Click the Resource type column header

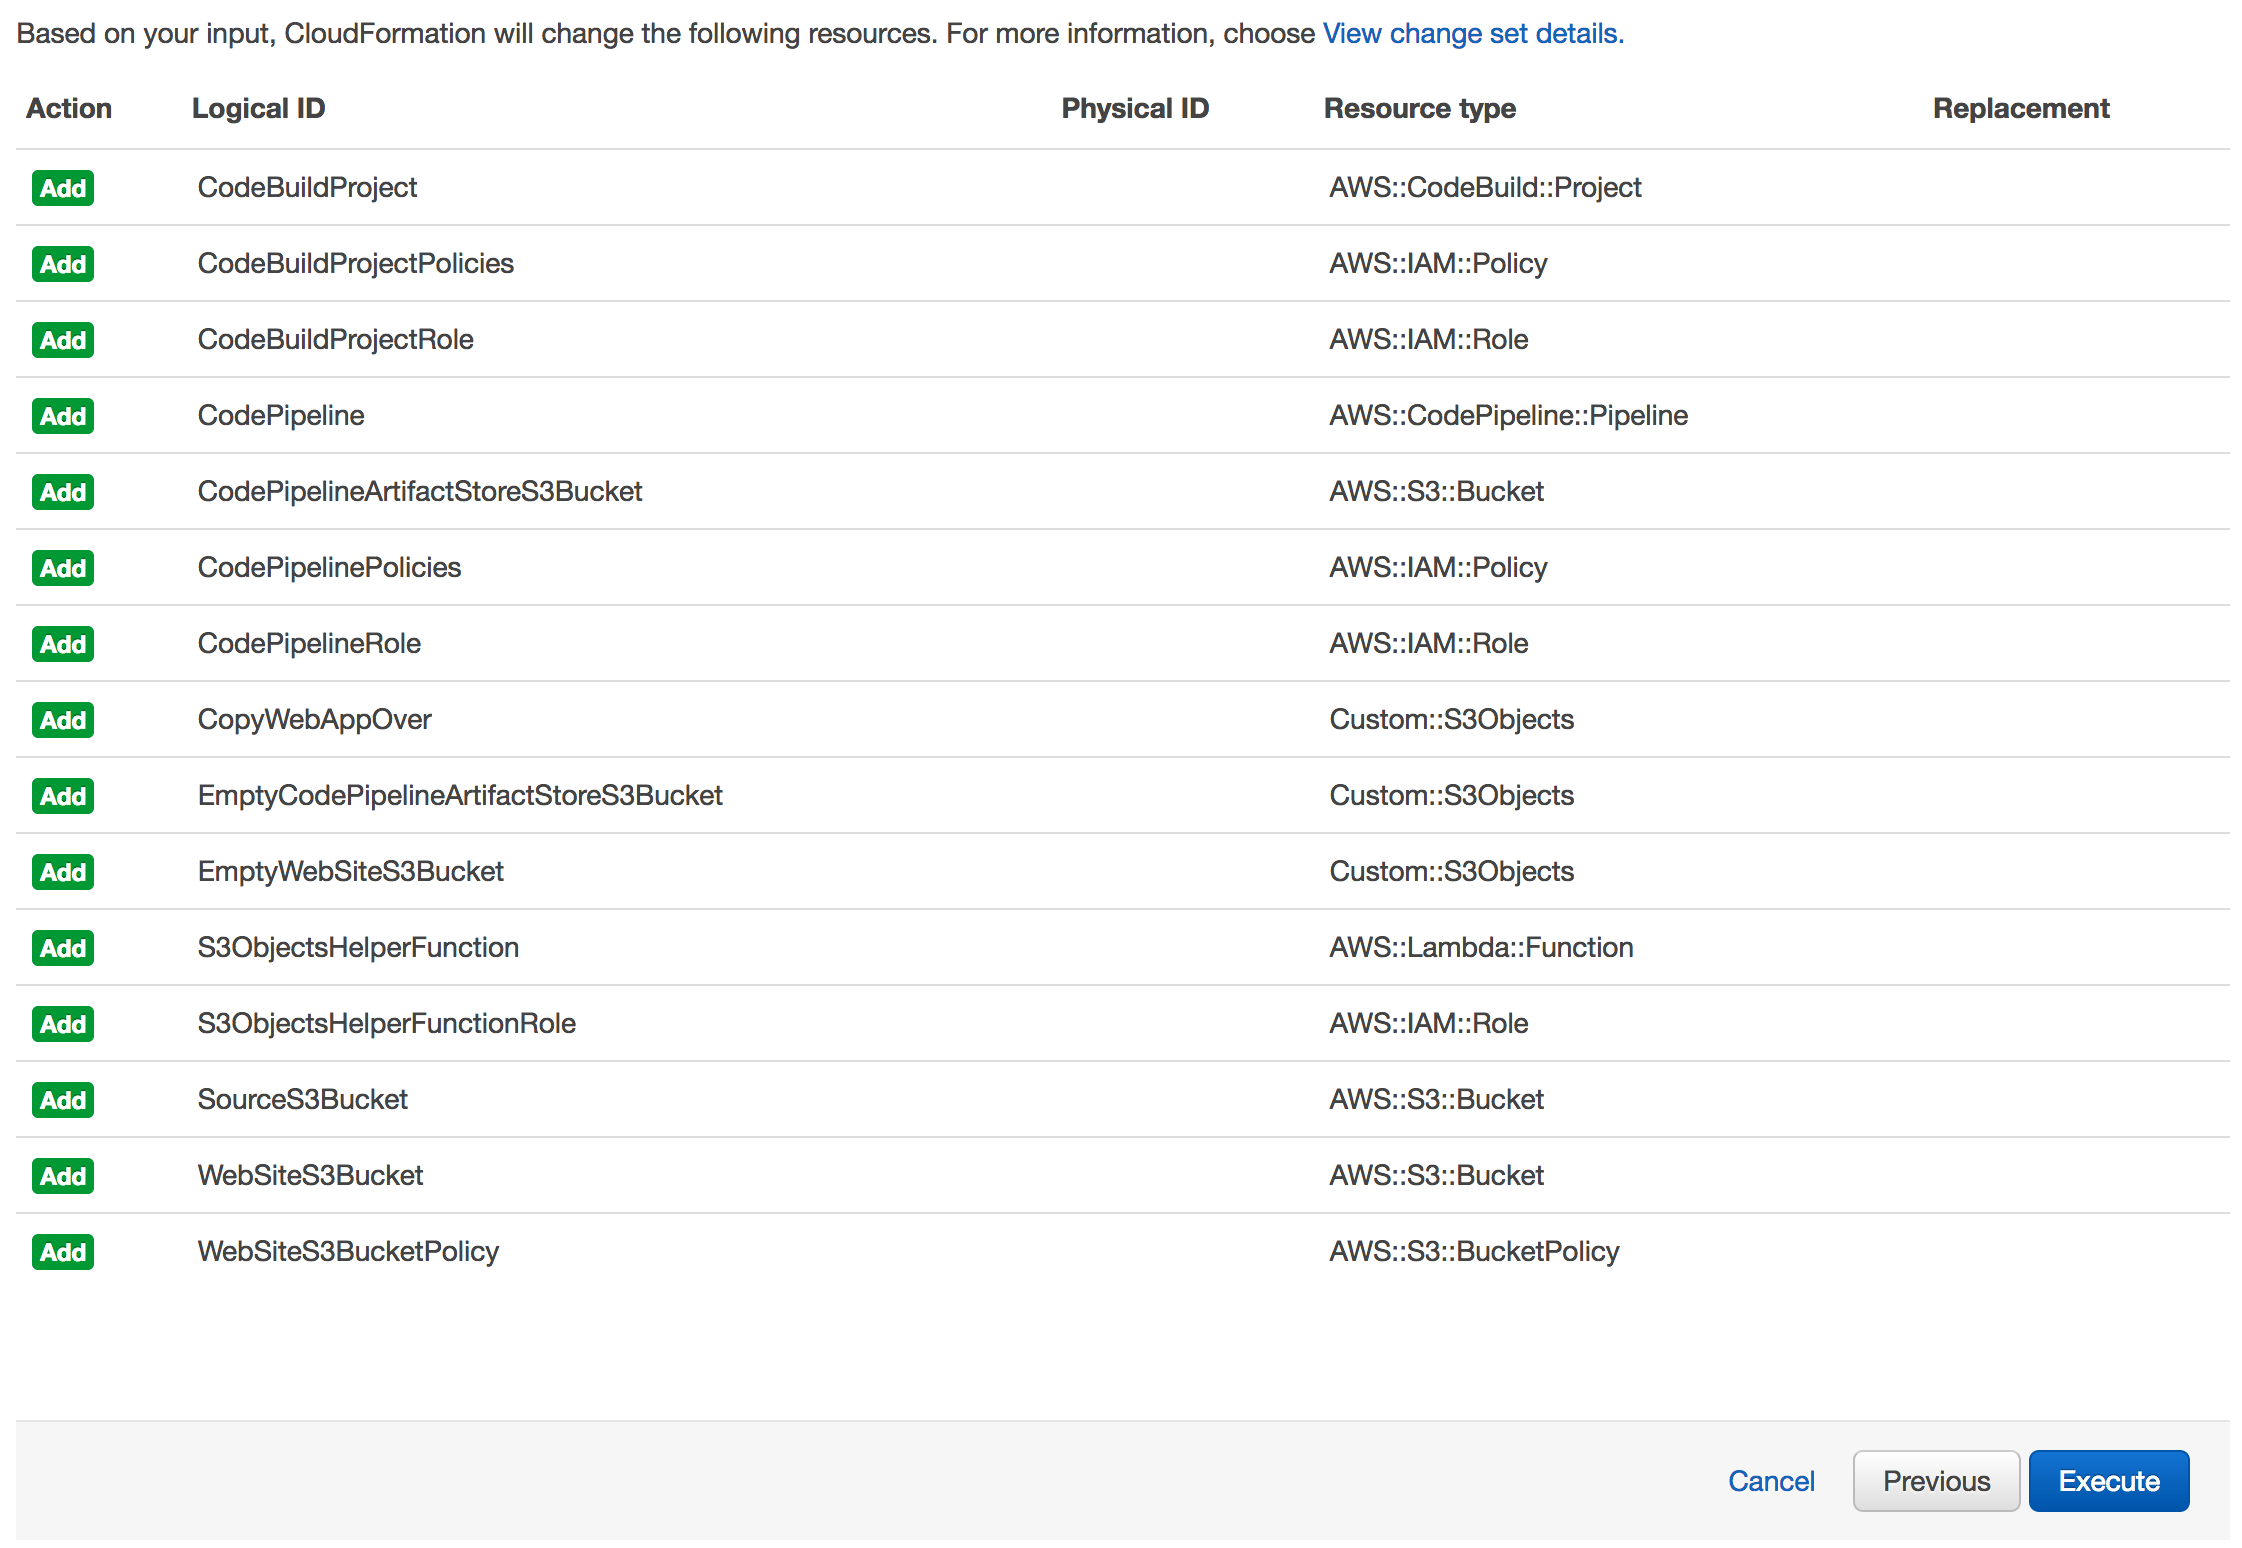pyautogui.click(x=1420, y=108)
